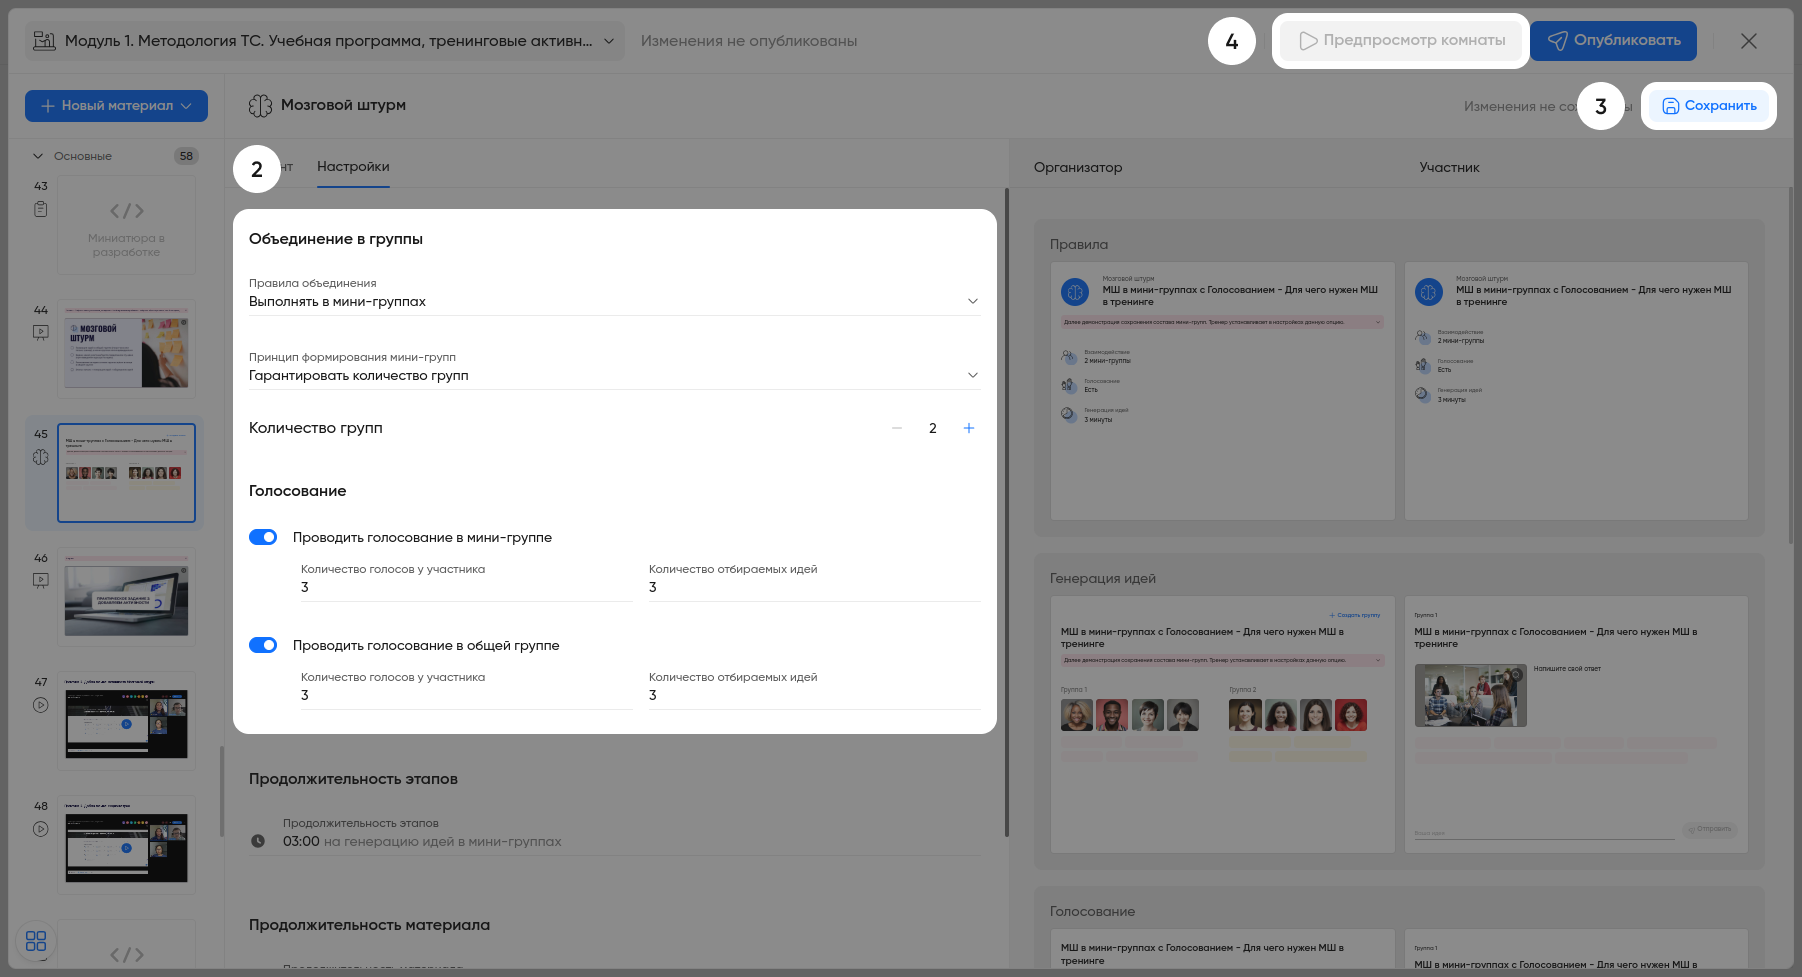Click the brain icon next to Мозговой штурм
The width and height of the screenshot is (1802, 977).
(x=260, y=106)
